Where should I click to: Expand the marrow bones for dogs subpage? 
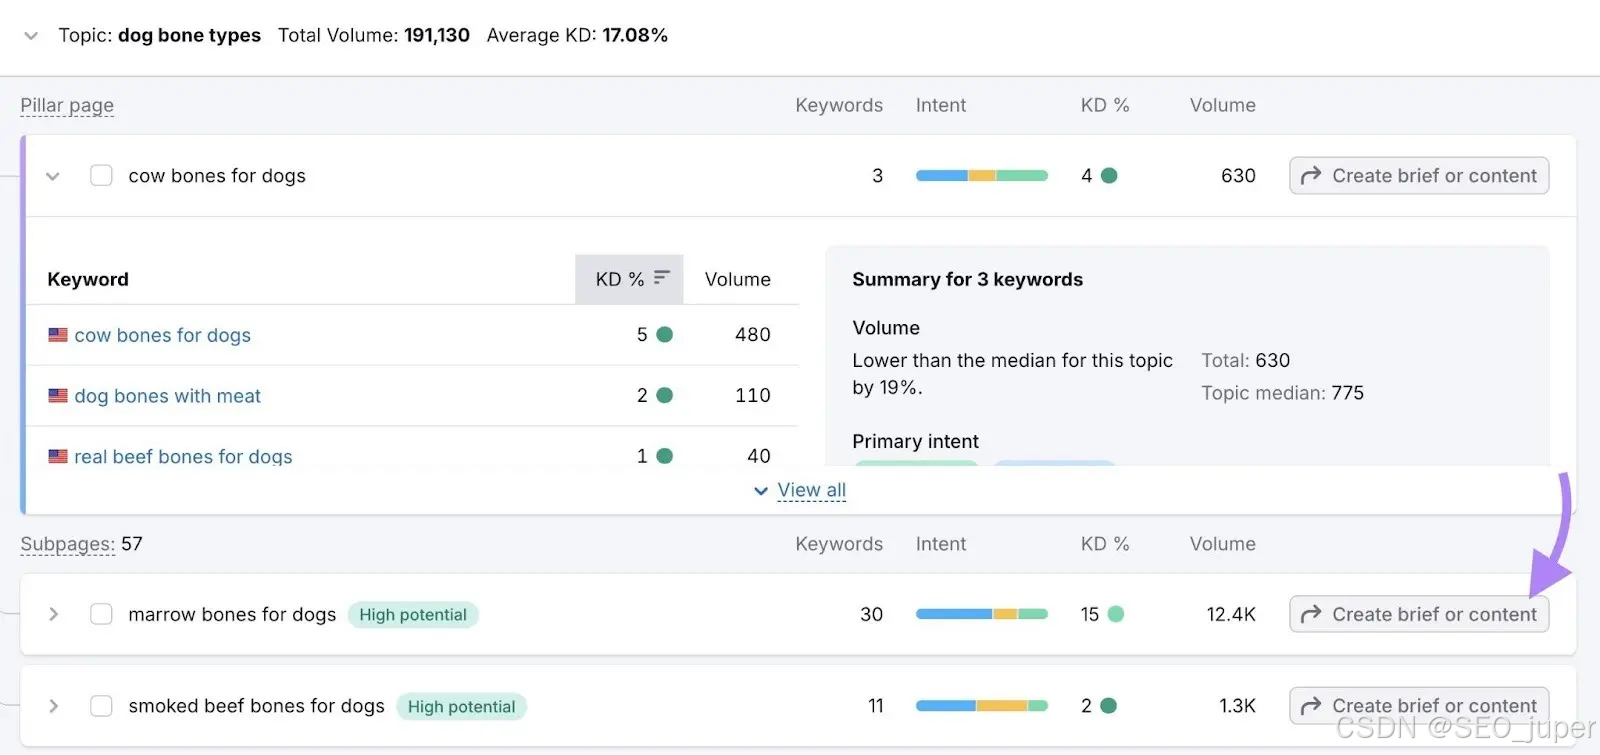(54, 614)
